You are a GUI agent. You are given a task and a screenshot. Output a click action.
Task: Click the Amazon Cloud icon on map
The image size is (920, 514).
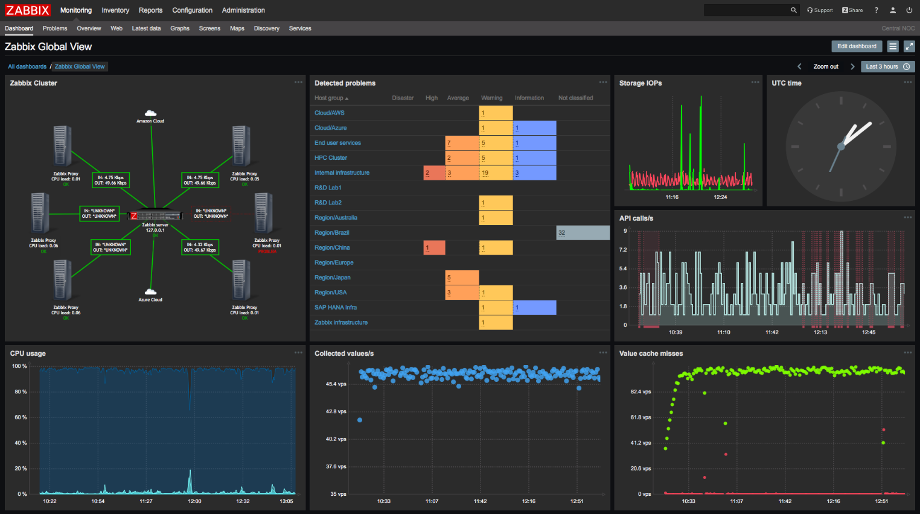click(151, 113)
